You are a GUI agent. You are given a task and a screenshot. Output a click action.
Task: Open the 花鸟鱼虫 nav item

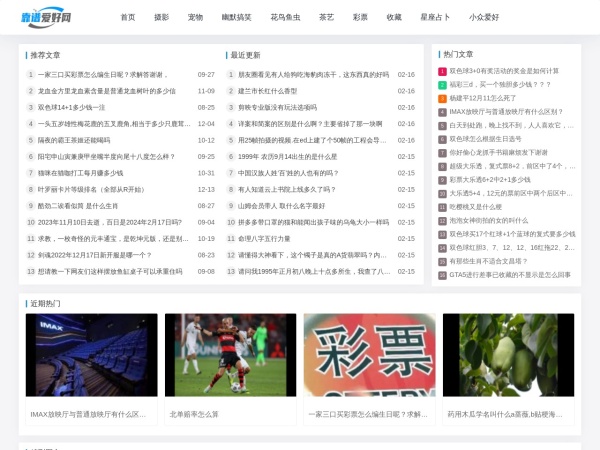pos(285,17)
